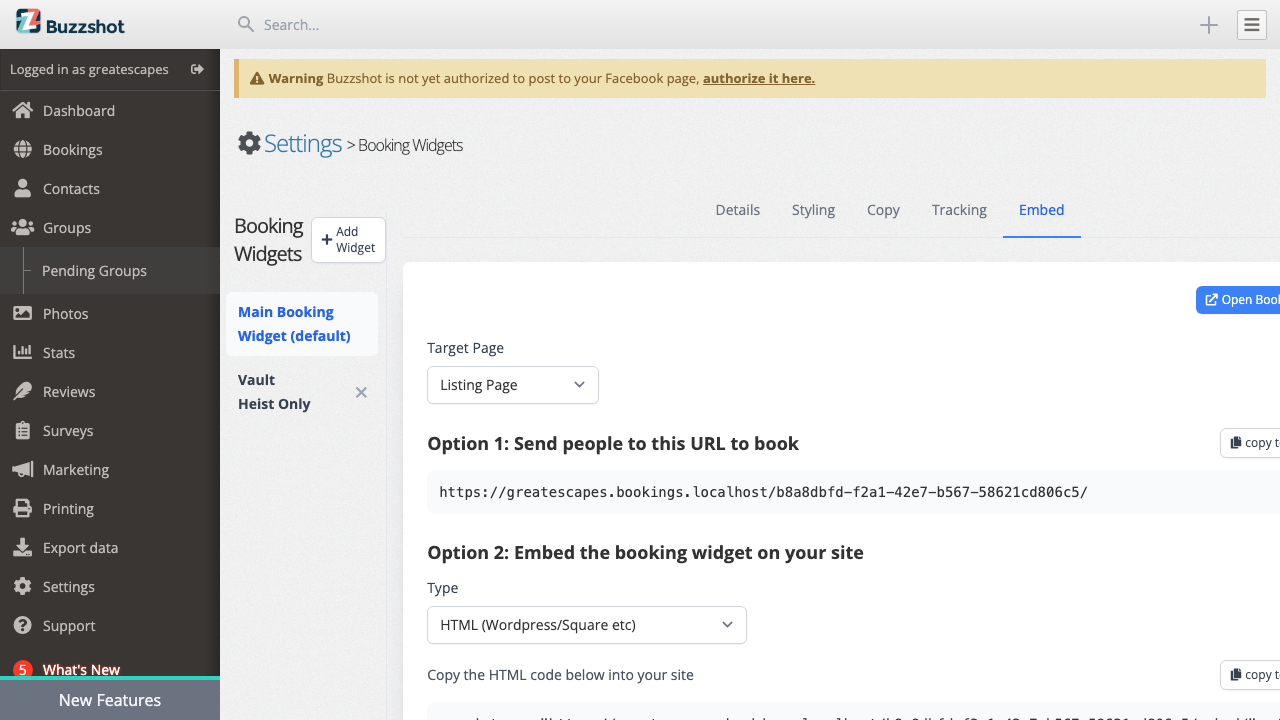The height and width of the screenshot is (720, 1280).
Task: Remove the Vault Heist Only widget
Action: click(x=361, y=392)
